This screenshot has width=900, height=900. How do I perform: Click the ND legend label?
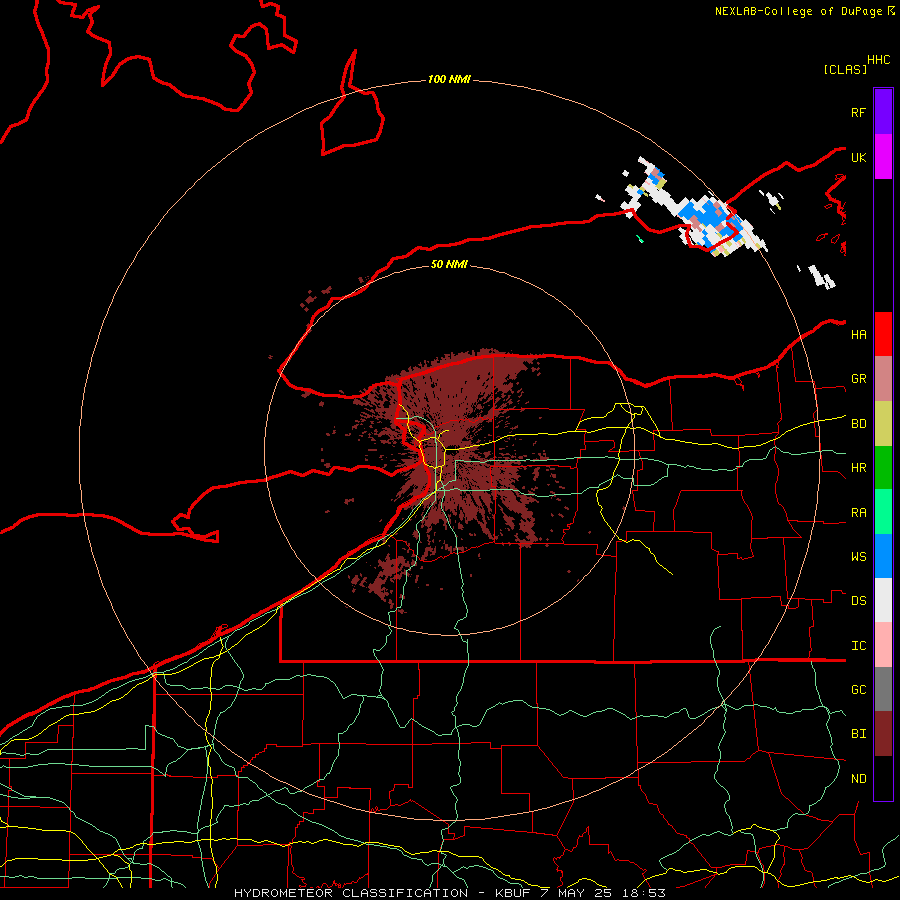pyautogui.click(x=859, y=779)
